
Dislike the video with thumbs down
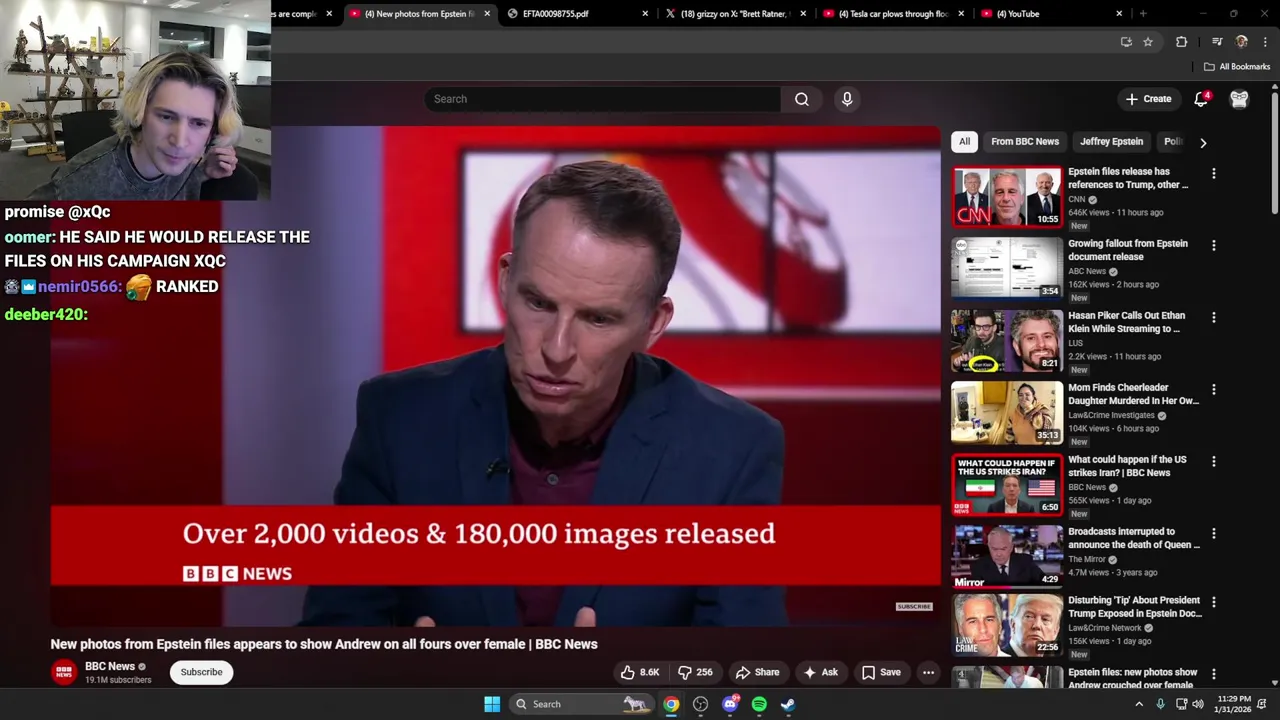tap(695, 672)
